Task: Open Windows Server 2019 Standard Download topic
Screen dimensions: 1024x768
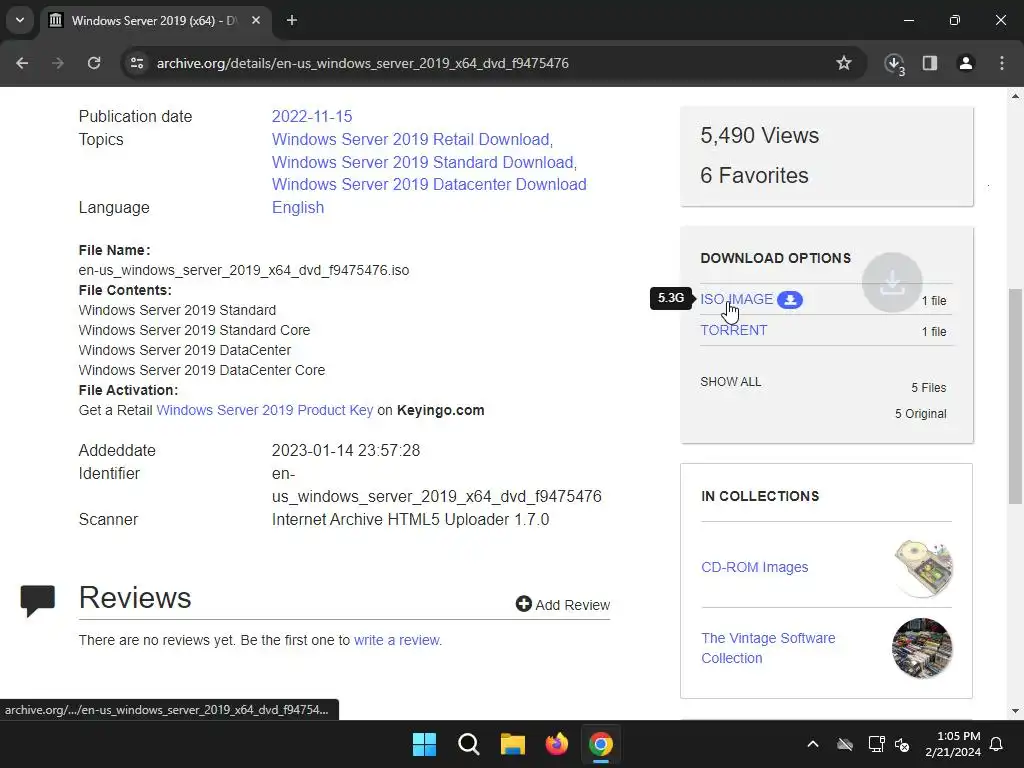Action: [x=423, y=162]
